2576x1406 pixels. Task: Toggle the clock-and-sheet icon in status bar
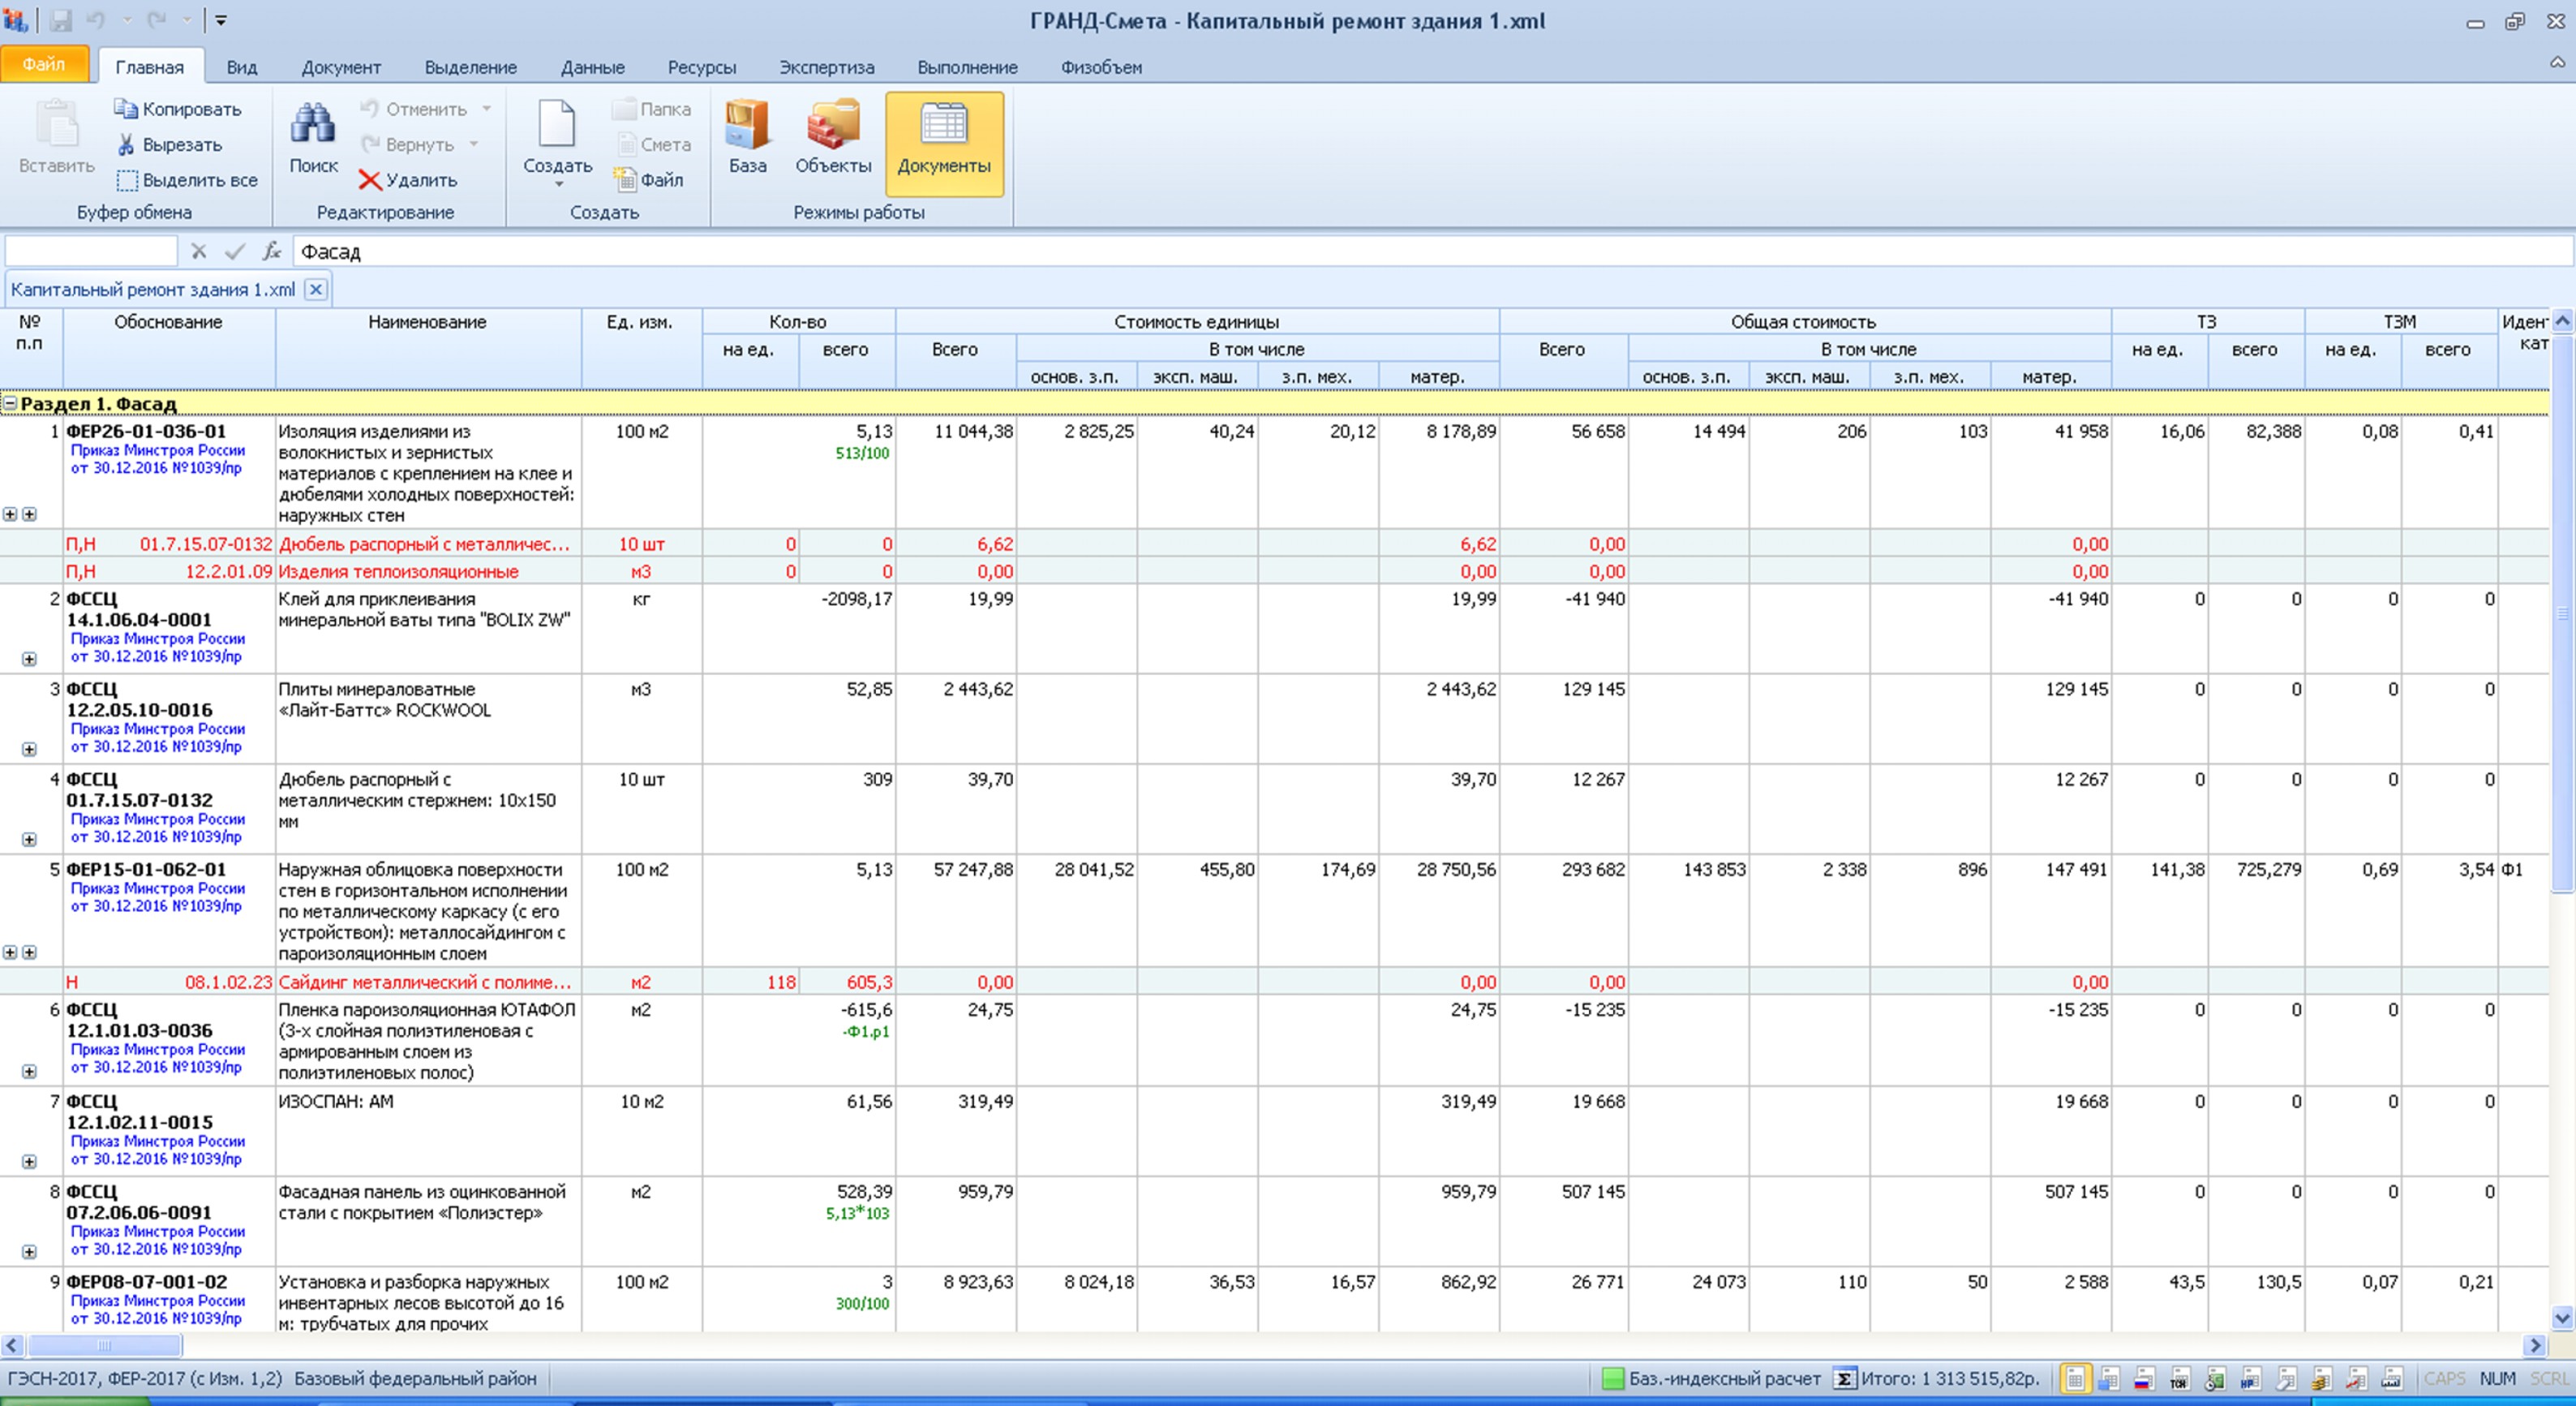coord(2214,1379)
